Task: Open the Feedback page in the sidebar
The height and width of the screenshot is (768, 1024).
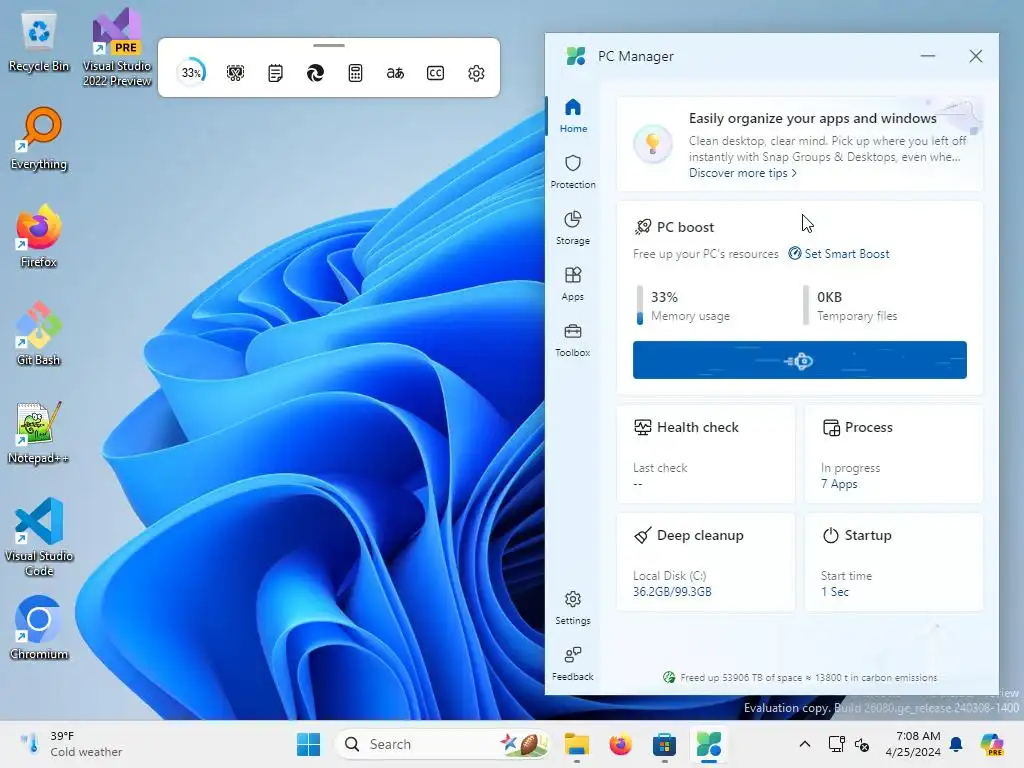Action: pyautogui.click(x=573, y=664)
